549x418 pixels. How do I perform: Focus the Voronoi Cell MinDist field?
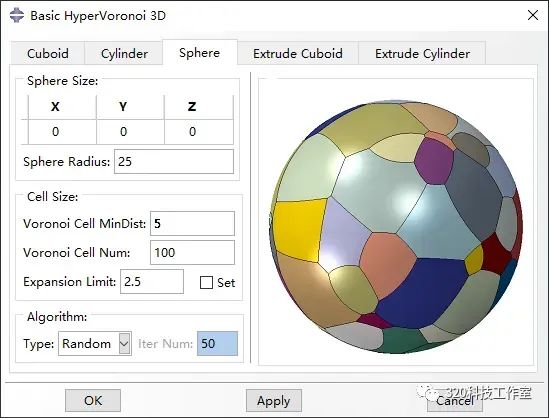point(192,223)
